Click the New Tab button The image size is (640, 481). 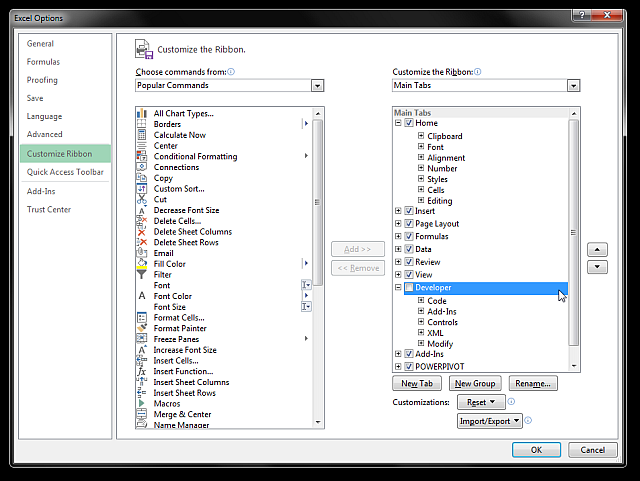(417, 383)
